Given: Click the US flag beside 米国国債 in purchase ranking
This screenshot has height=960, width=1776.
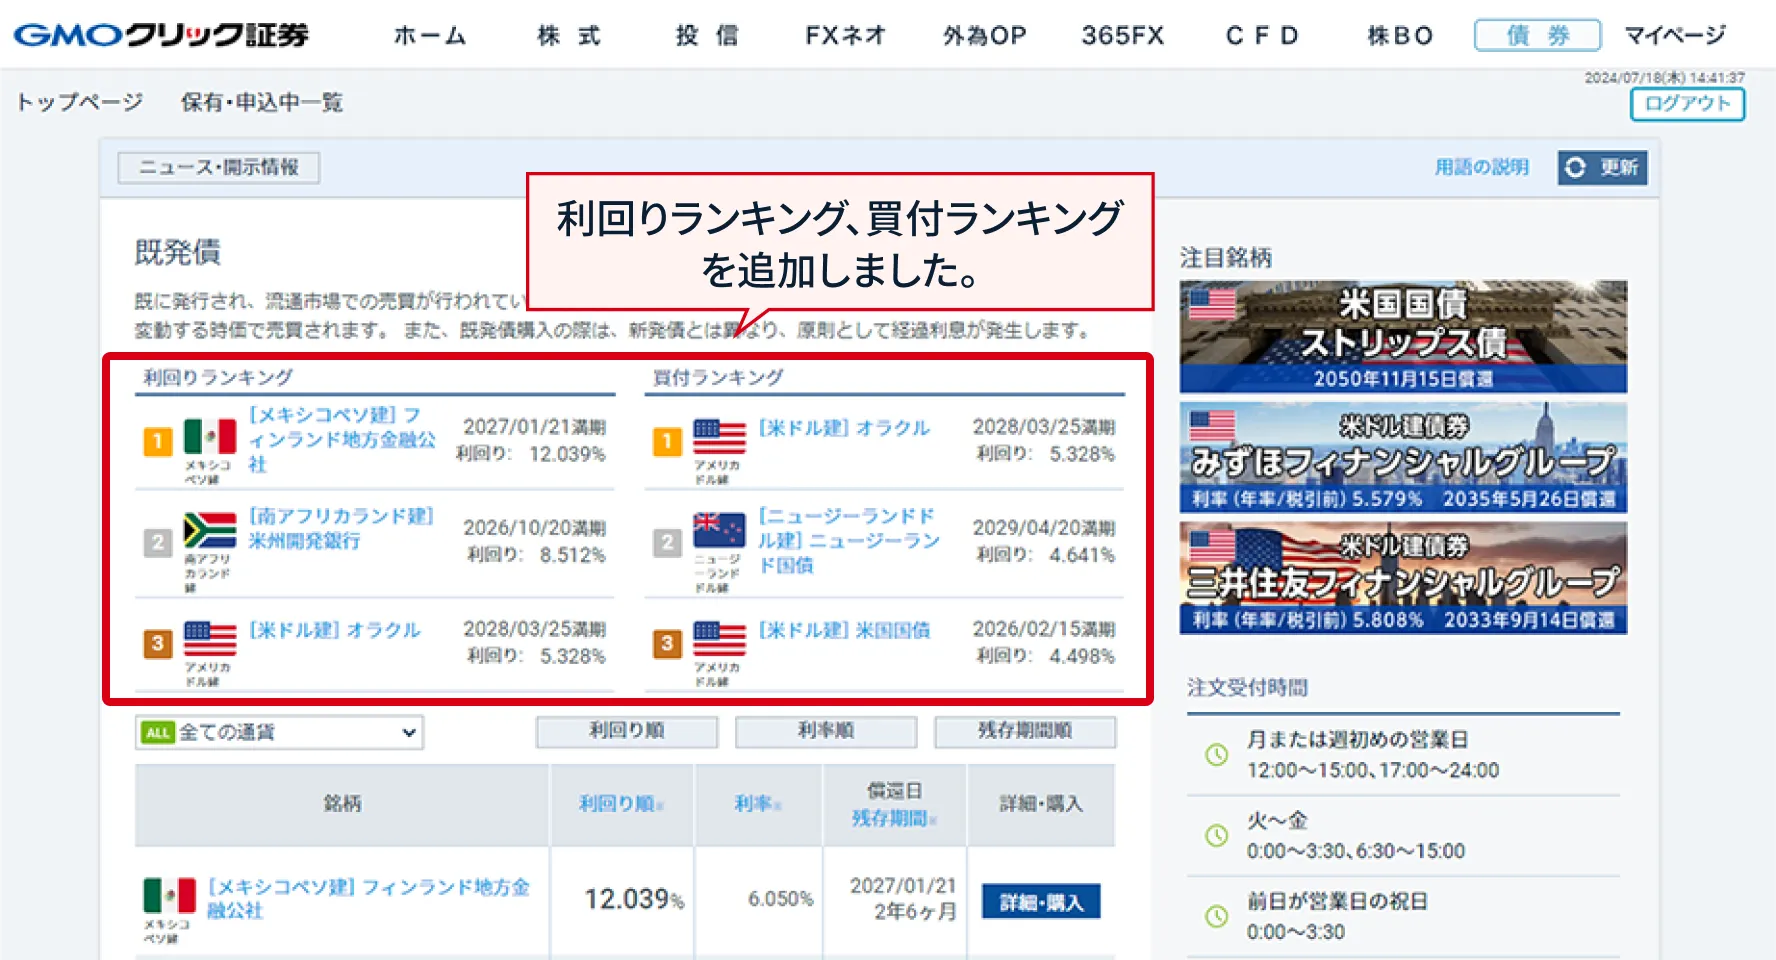Looking at the screenshot, I should pos(719,639).
